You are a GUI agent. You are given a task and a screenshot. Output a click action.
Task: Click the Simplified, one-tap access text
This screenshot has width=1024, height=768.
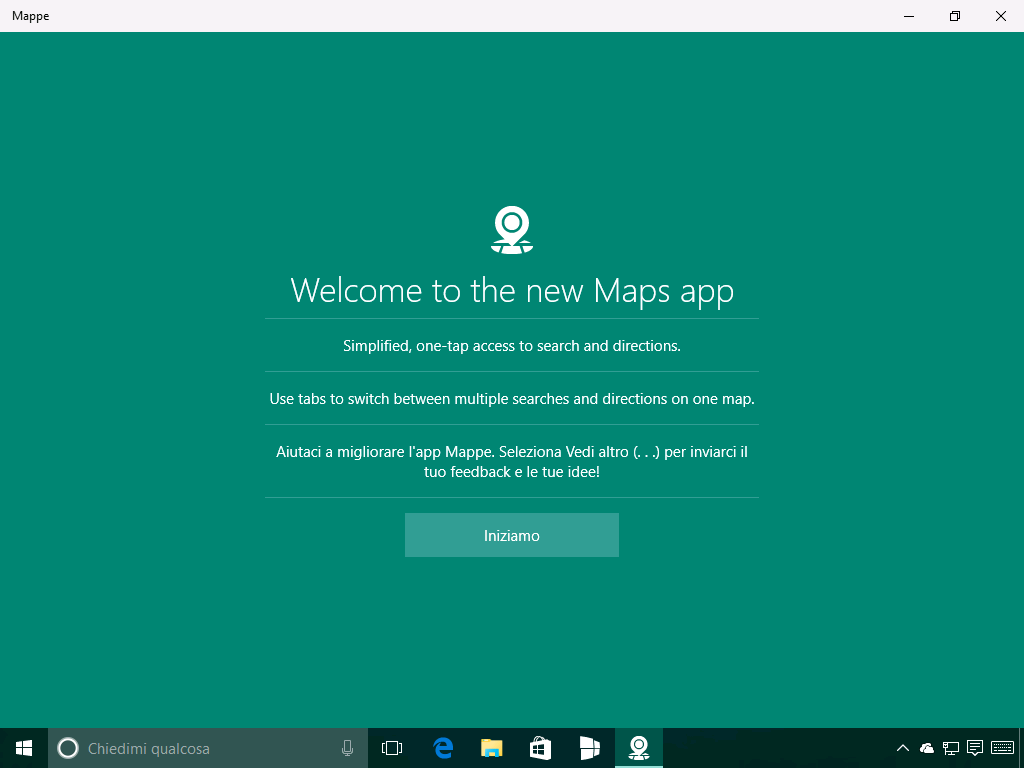point(512,346)
